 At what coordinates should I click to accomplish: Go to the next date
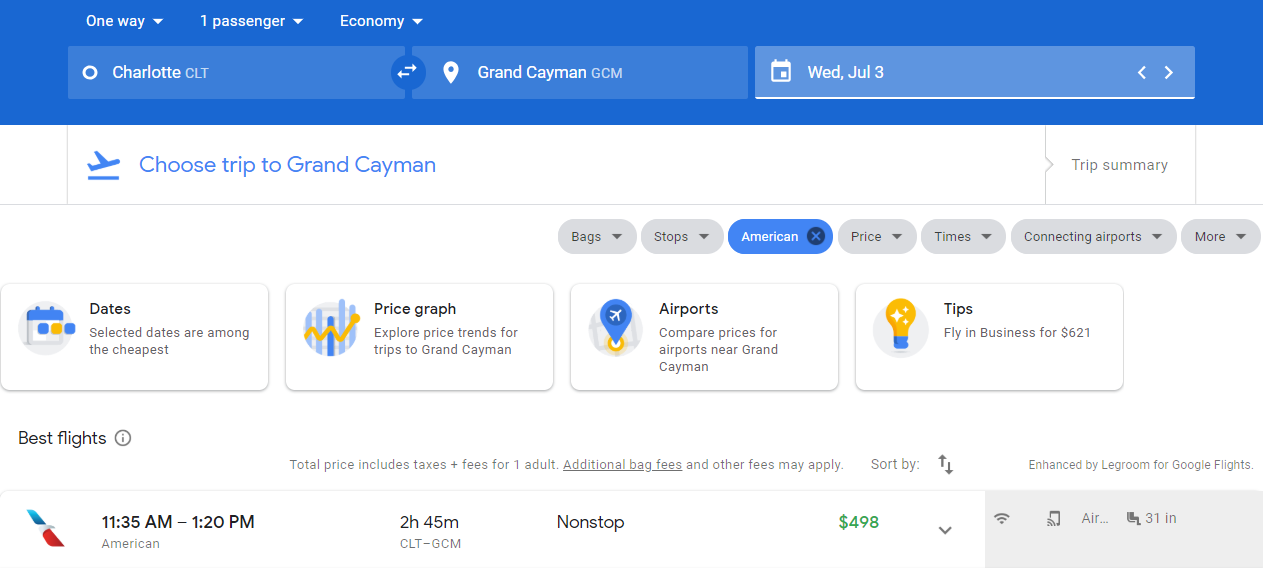click(x=1168, y=72)
